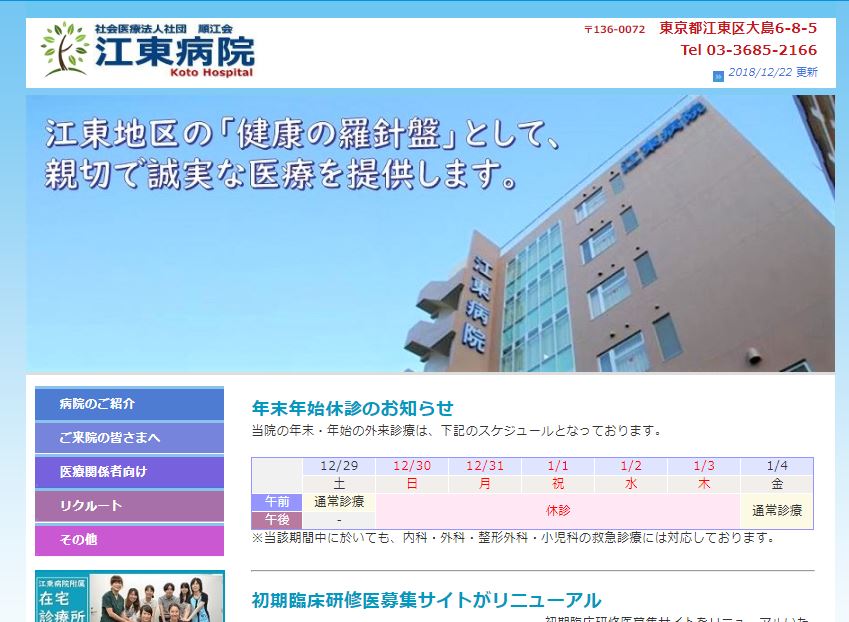Image resolution: width=849 pixels, height=622 pixels.
Task: Open the リクルート menu item
Action: click(129, 506)
